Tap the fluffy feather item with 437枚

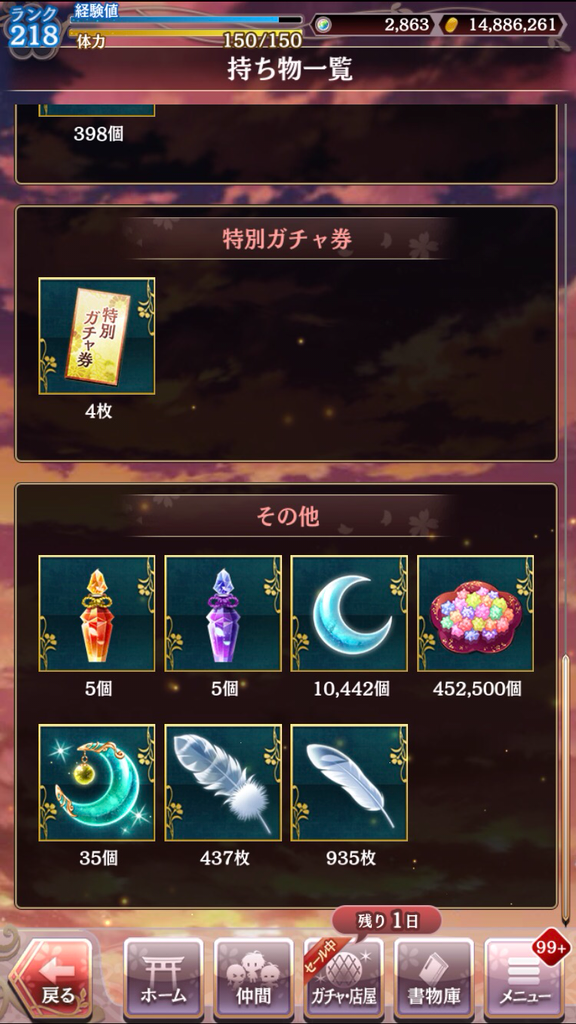(x=223, y=782)
